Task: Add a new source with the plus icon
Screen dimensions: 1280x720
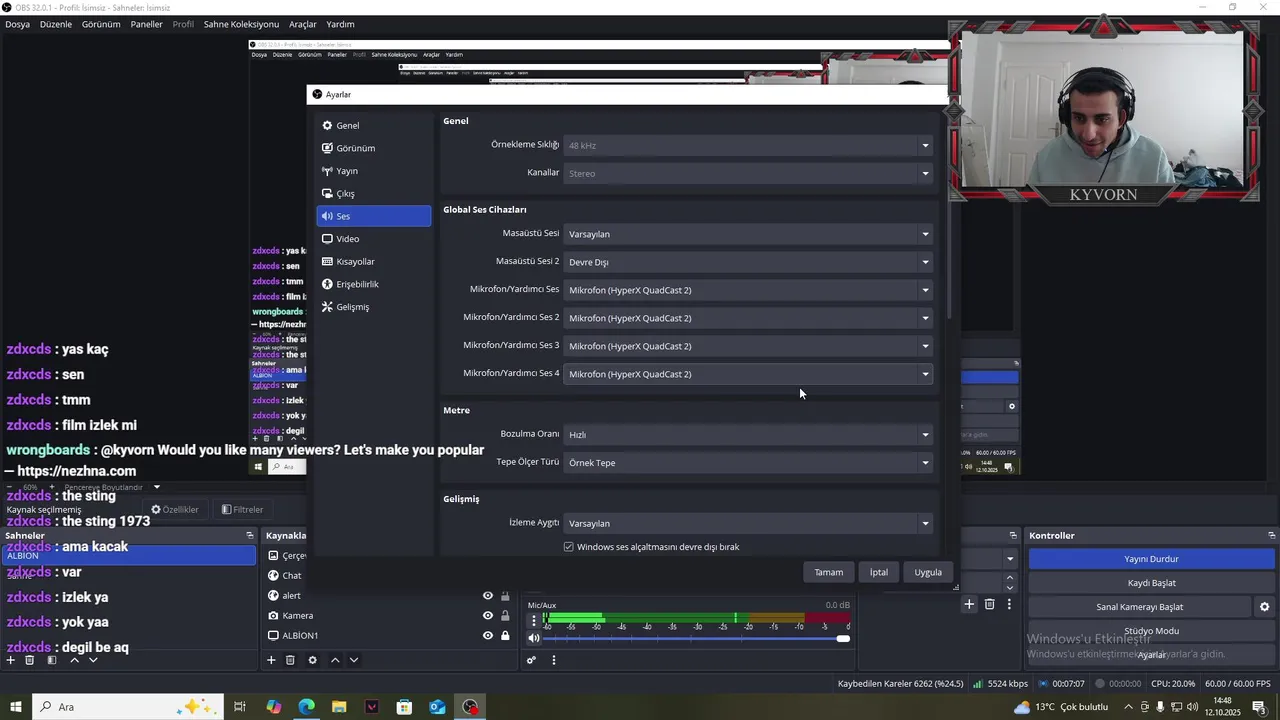Action: point(271,660)
